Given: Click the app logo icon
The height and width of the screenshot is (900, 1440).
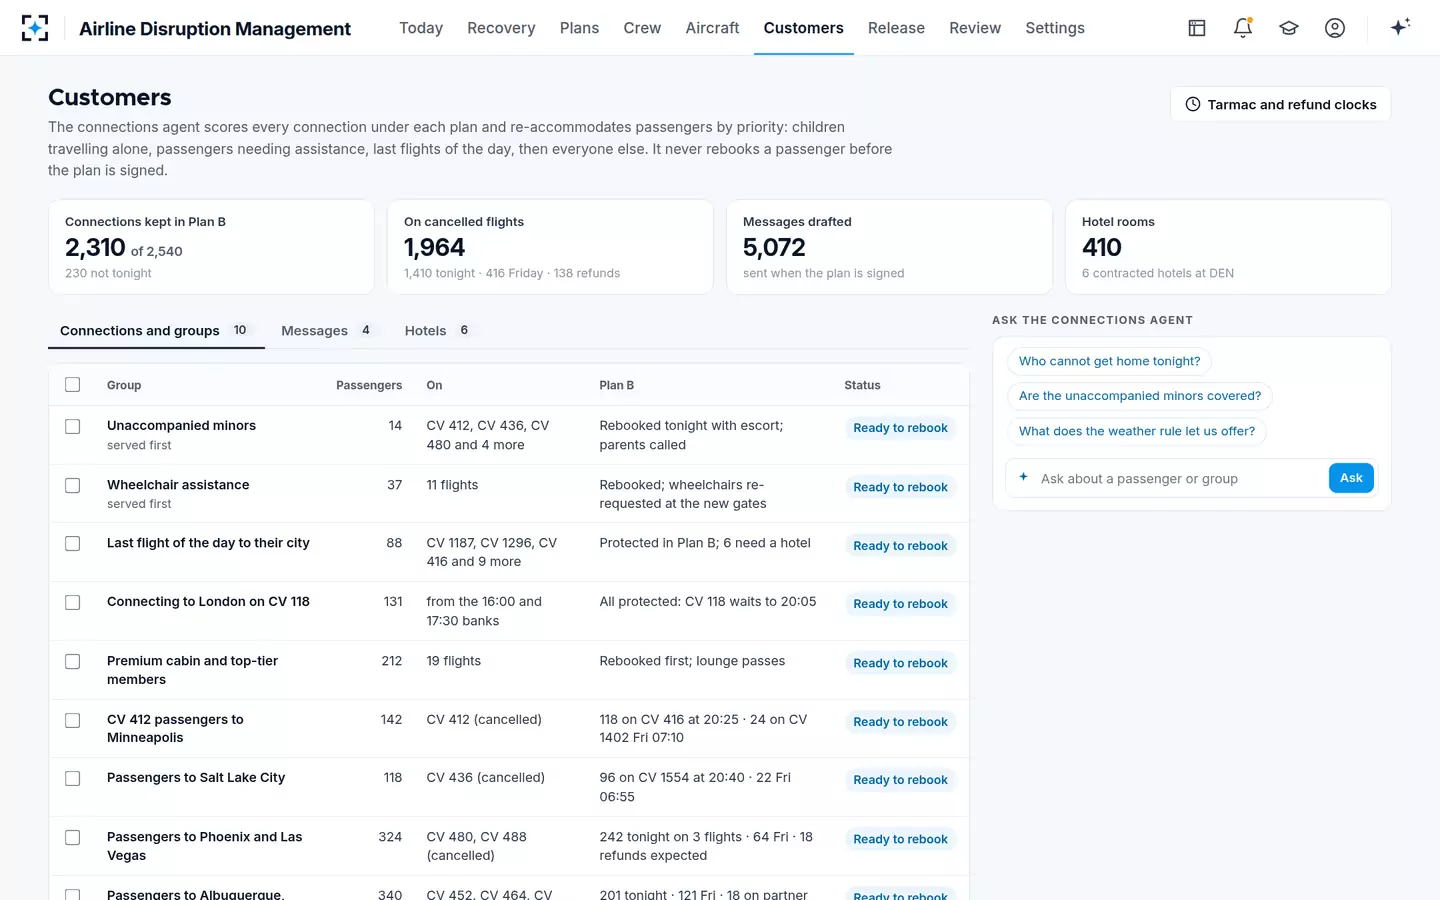Looking at the screenshot, I should (35, 28).
